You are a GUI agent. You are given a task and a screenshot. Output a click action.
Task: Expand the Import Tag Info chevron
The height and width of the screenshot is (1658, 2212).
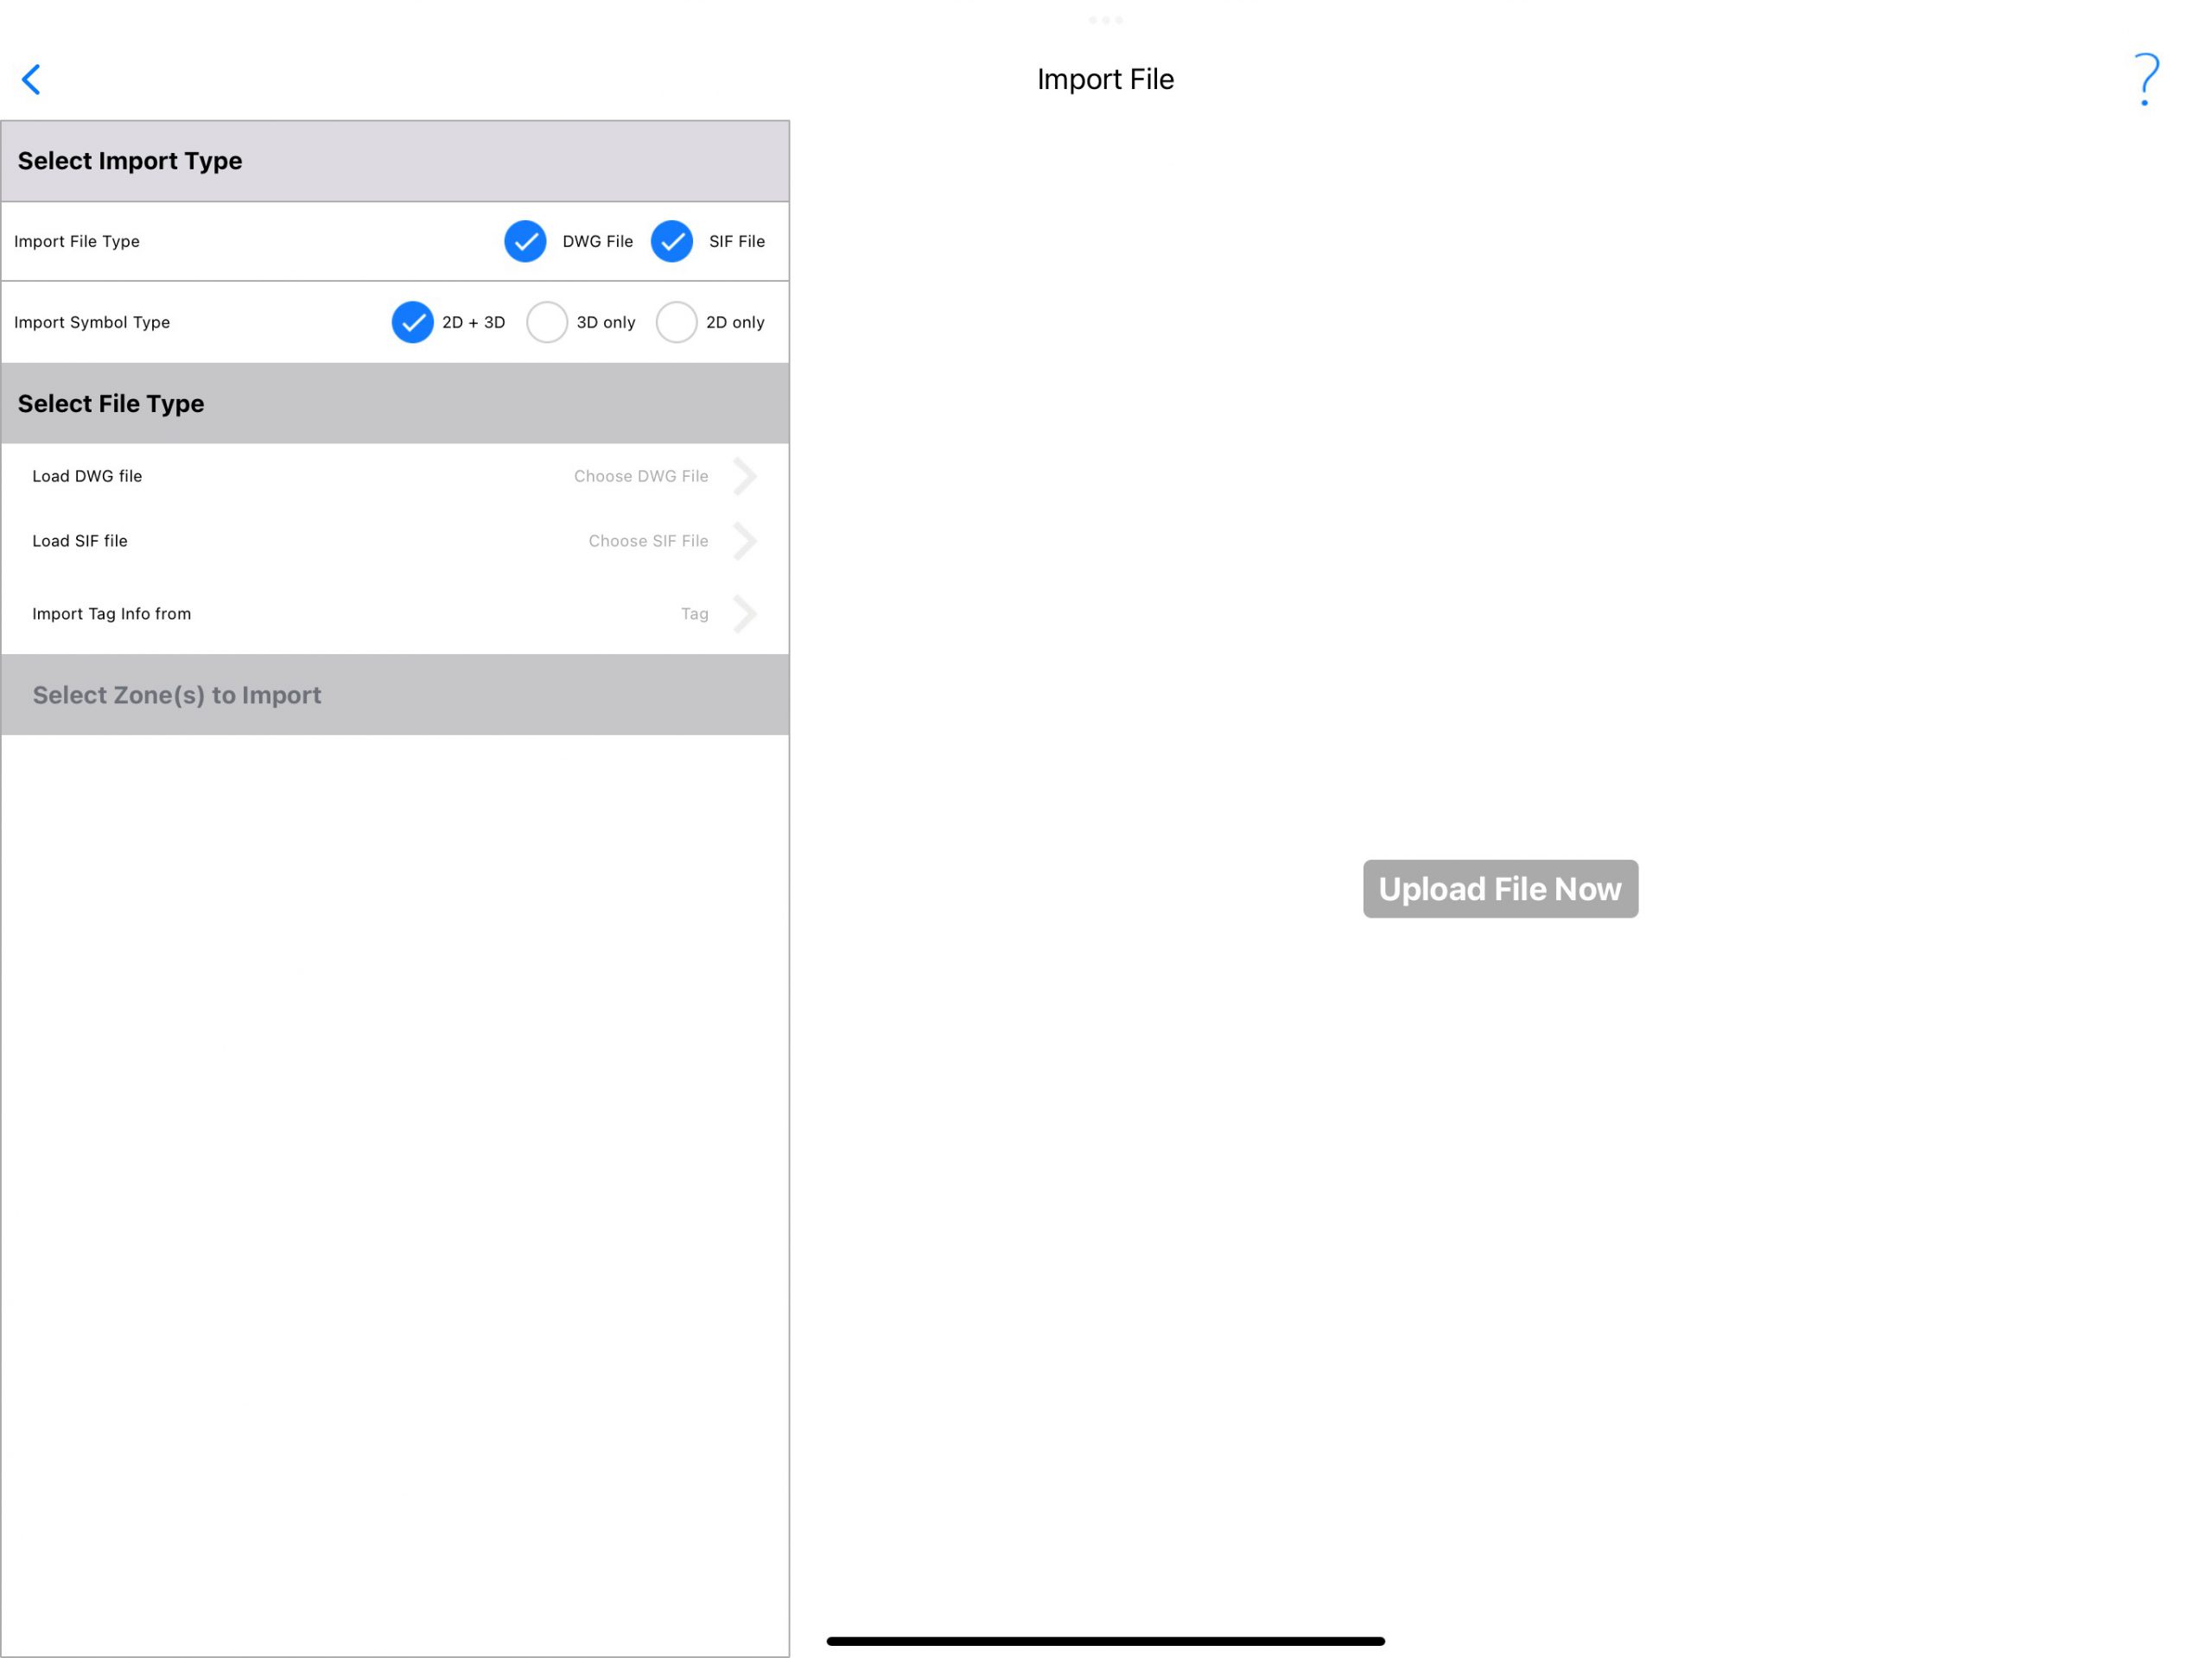pyautogui.click(x=745, y=614)
